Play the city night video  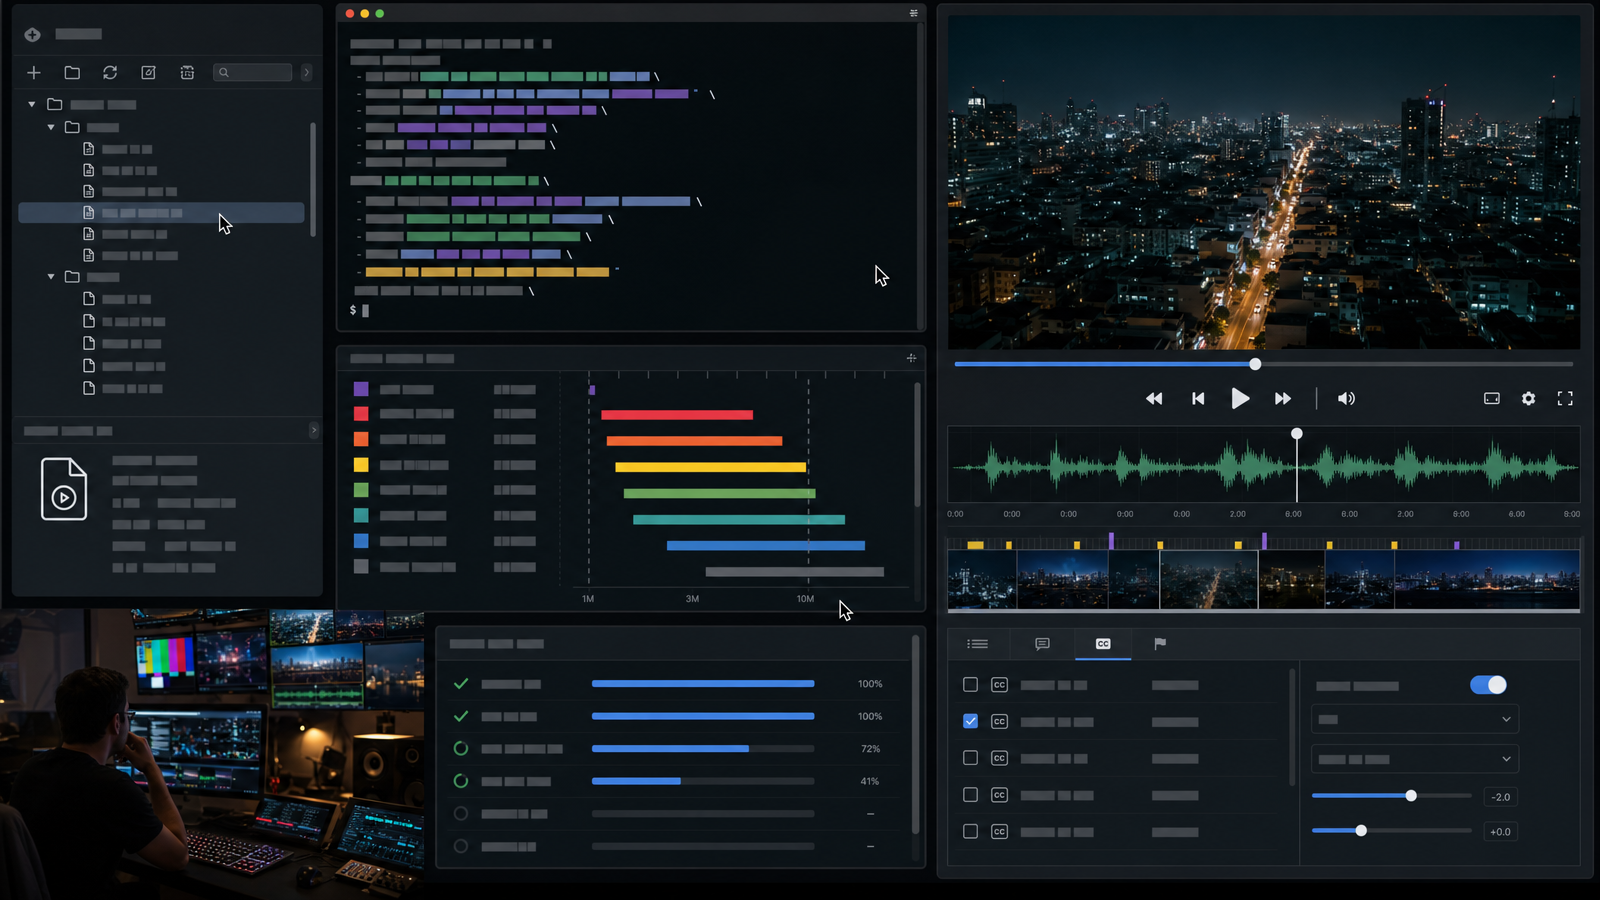1240,398
